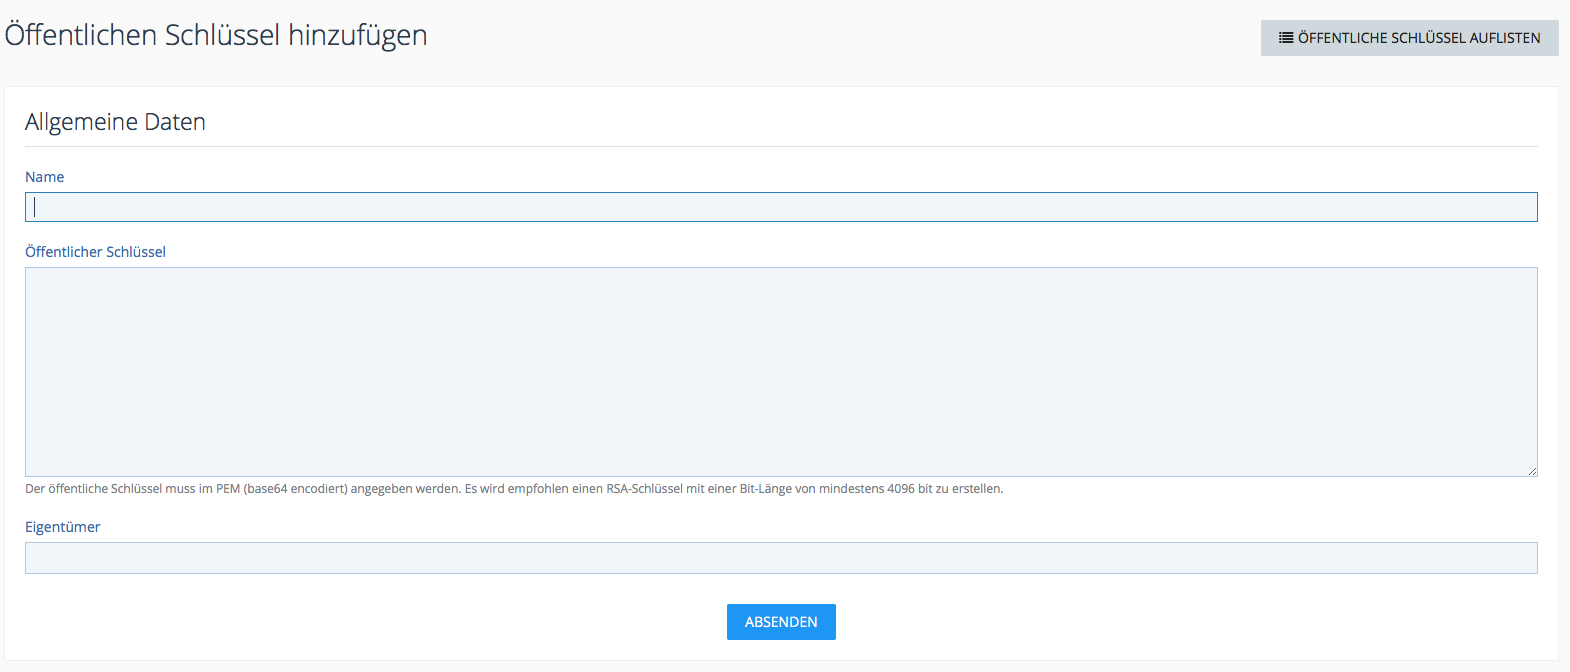Click '4096 bit' in the hint text
Screen dimensions: 1570x672
pos(910,489)
